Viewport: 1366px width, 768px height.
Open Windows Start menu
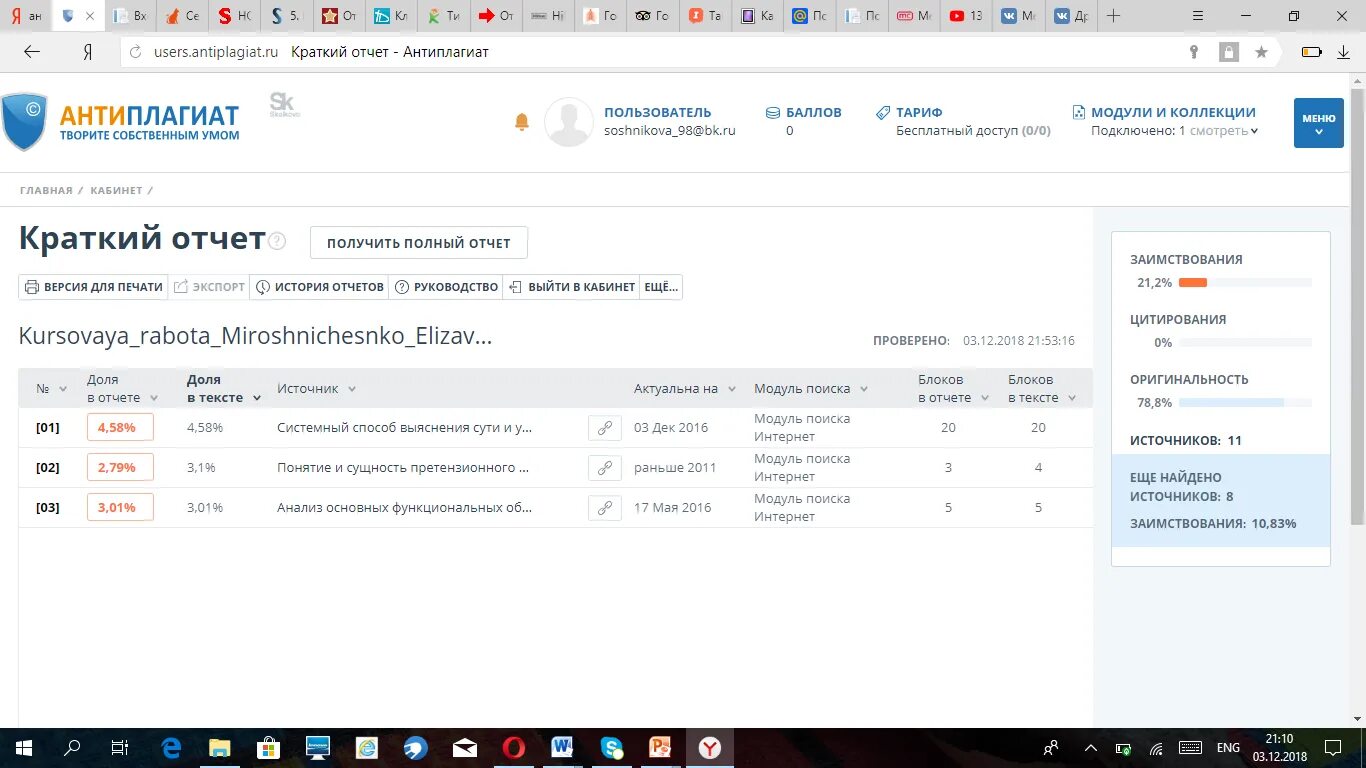[x=23, y=748]
